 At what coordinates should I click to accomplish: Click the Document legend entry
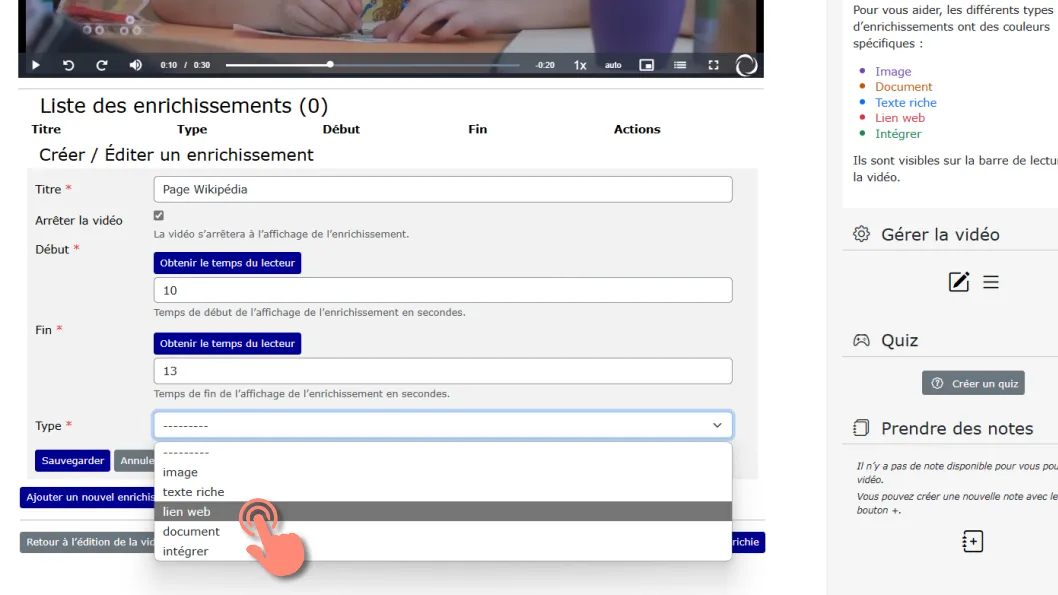coord(903,87)
